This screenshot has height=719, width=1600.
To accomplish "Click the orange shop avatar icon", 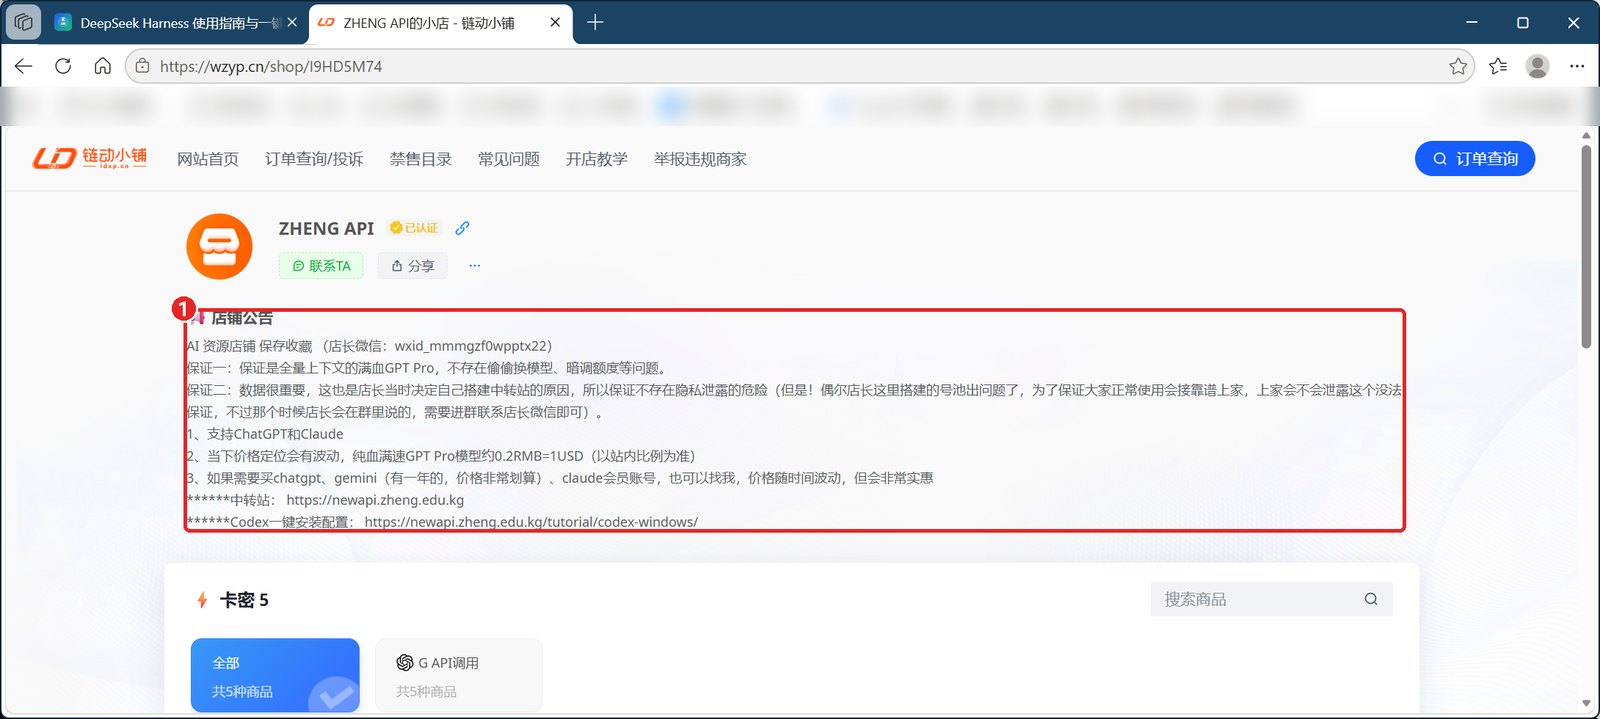I will pyautogui.click(x=219, y=246).
